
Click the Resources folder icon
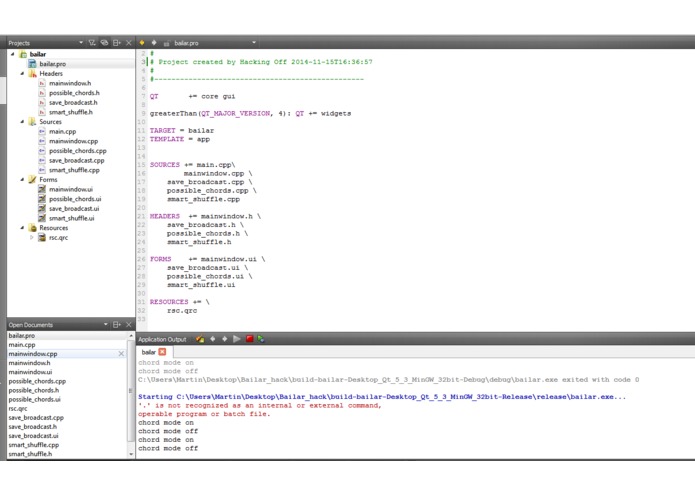click(32, 228)
